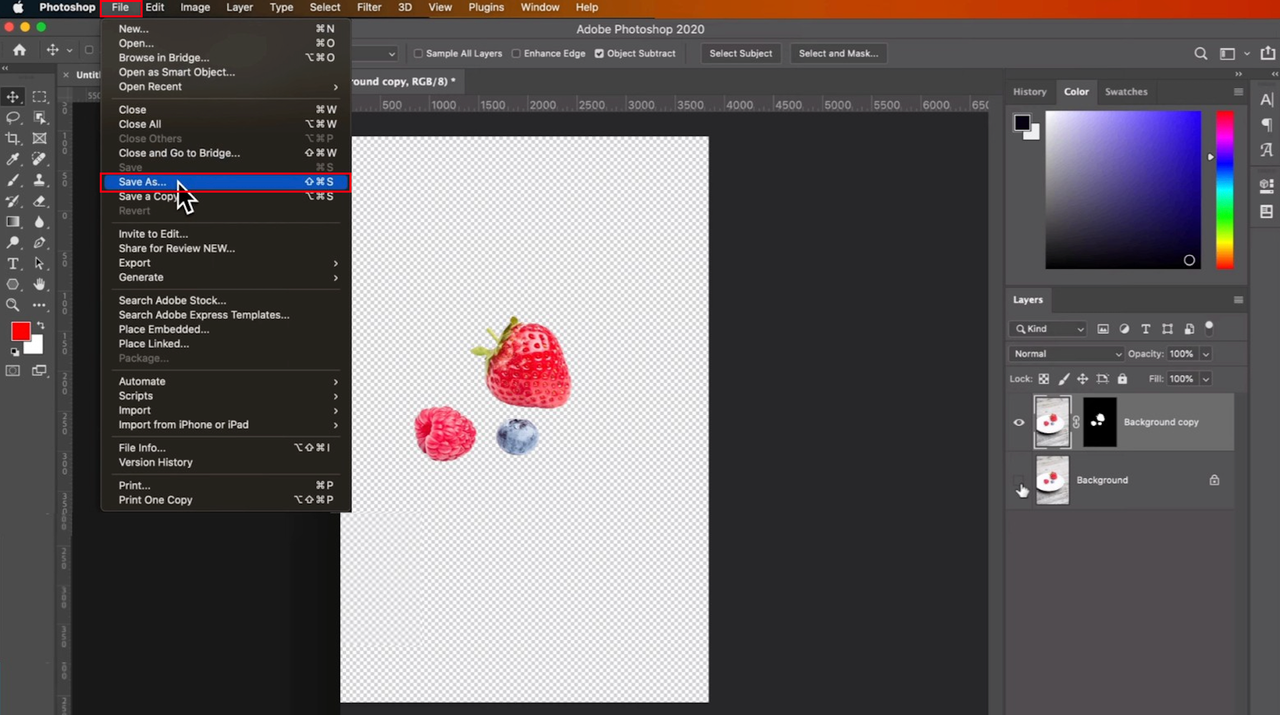Screen dimensions: 1280x715
Task: Toggle Quick Mask mode
Action: 13,371
